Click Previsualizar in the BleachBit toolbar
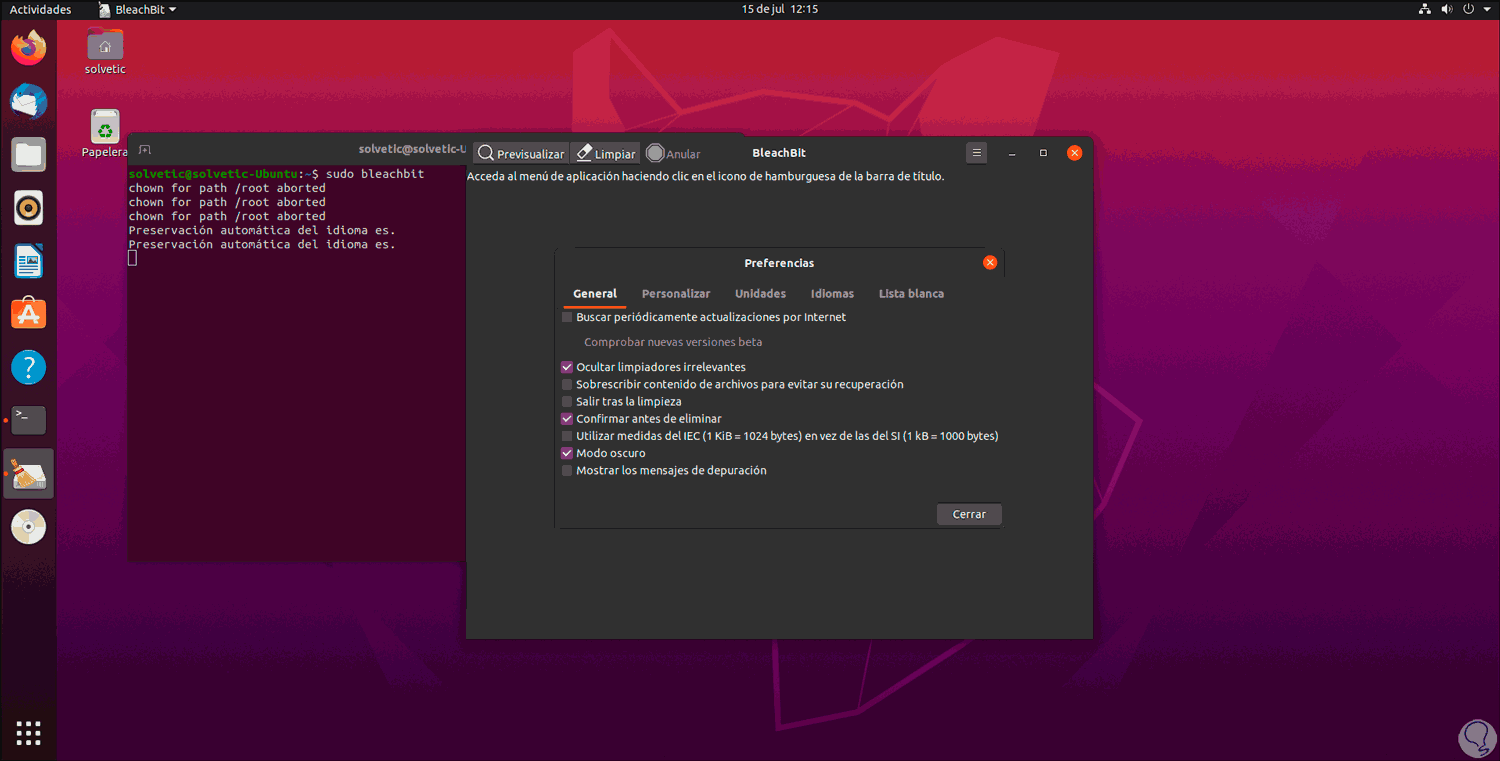1500x761 pixels. [x=521, y=154]
